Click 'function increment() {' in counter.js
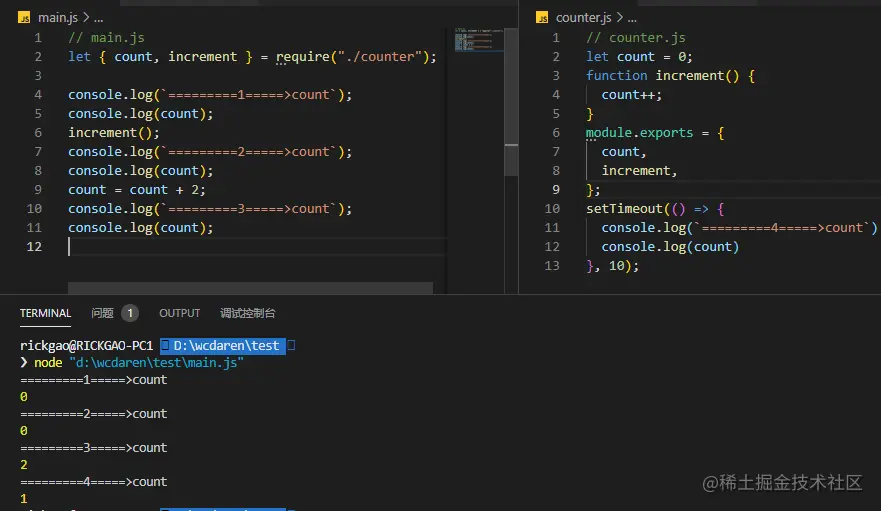881x511 pixels. [x=670, y=75]
